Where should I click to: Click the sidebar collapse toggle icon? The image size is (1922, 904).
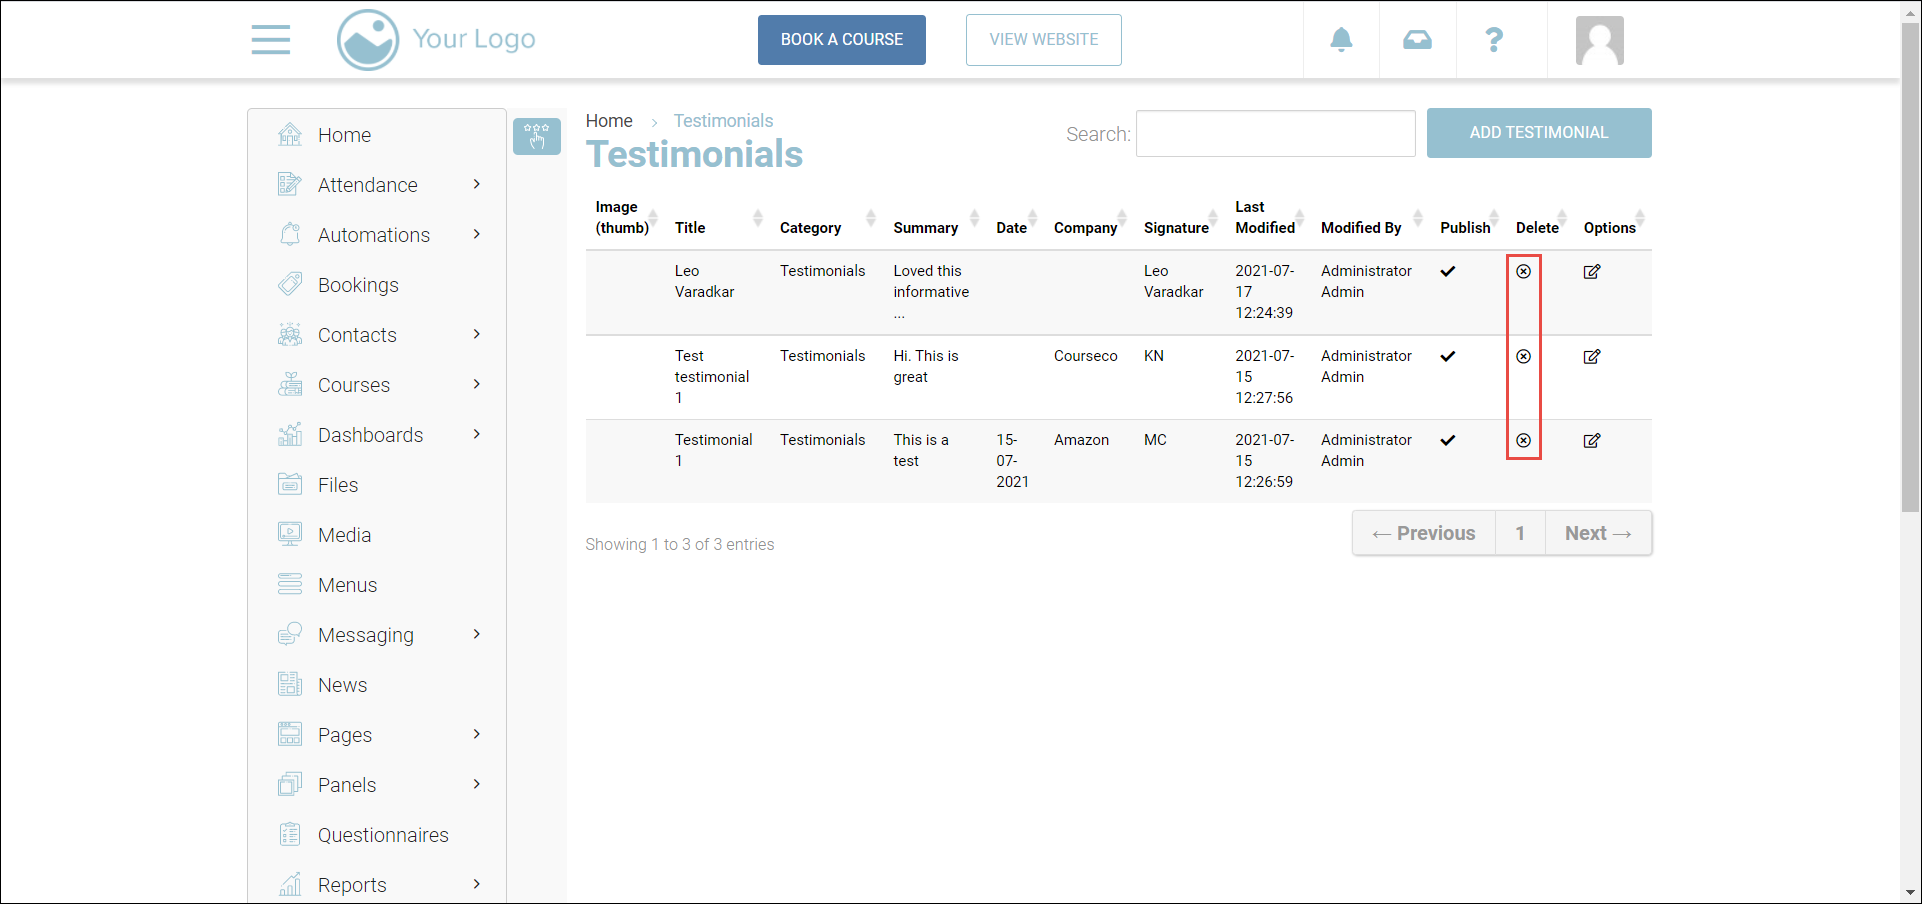tap(537, 136)
